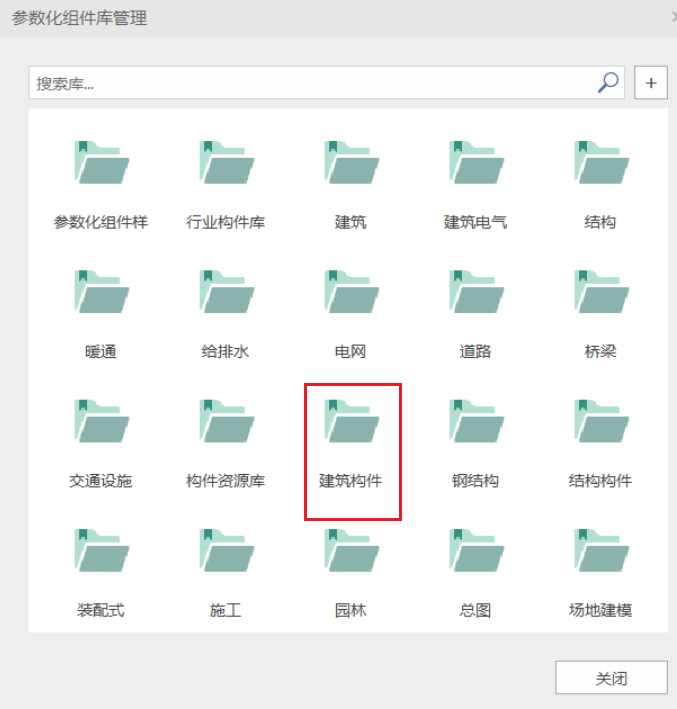This screenshot has width=677, height=709.
Task: Open the 道路 folder icon
Action: [x=476, y=292]
